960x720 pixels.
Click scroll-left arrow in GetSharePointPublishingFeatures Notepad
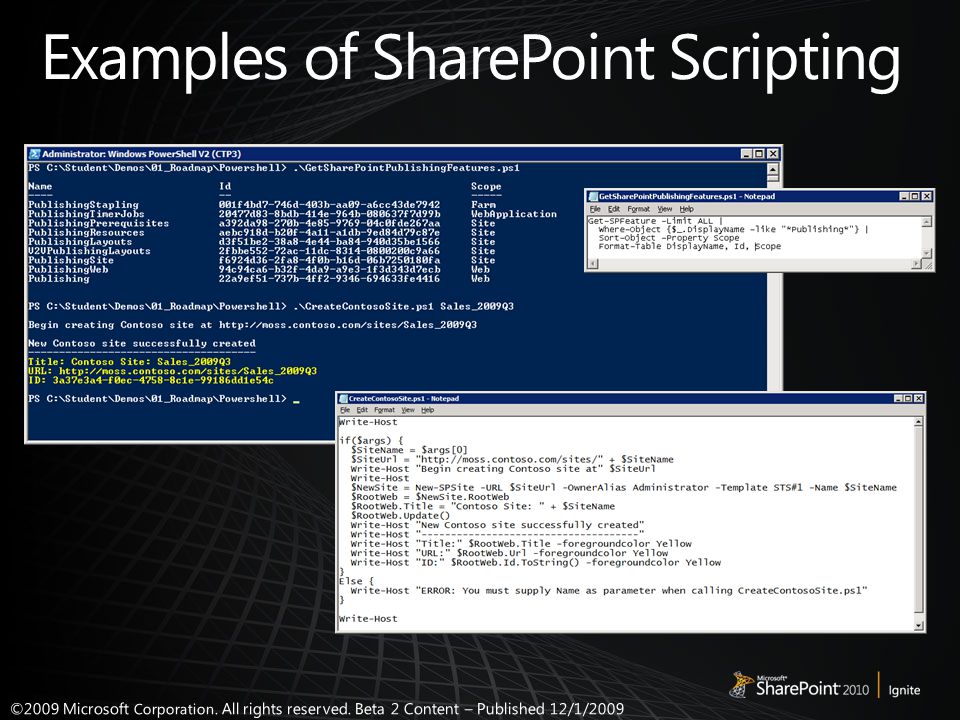(x=593, y=264)
